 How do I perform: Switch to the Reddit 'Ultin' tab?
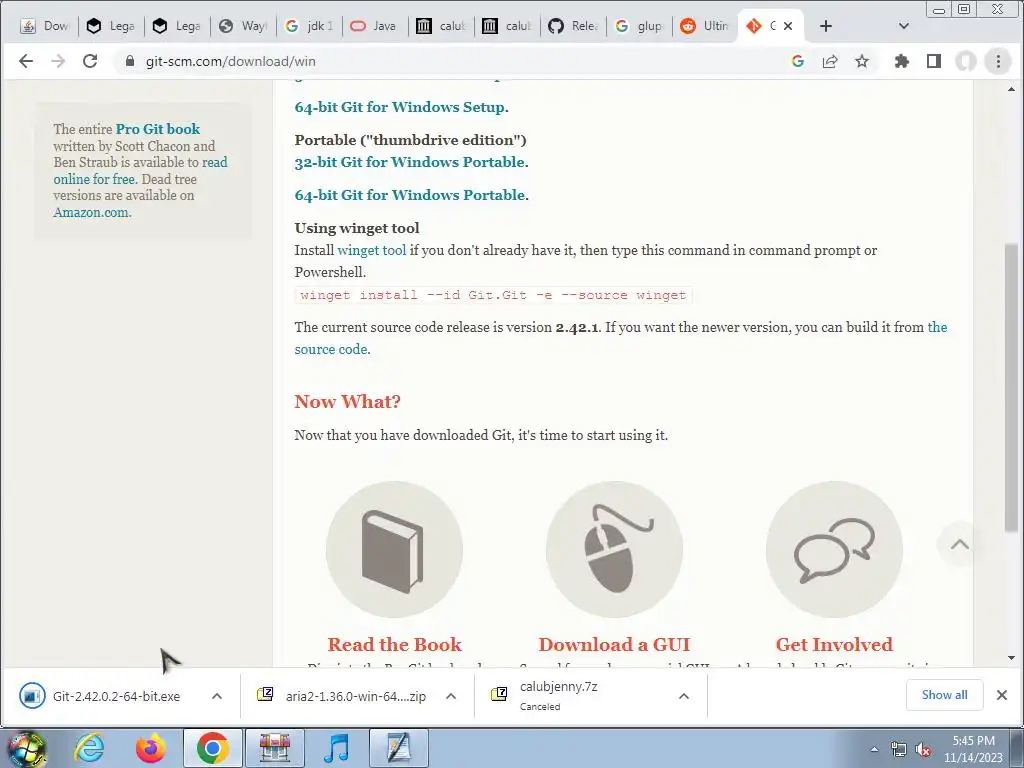(x=705, y=26)
